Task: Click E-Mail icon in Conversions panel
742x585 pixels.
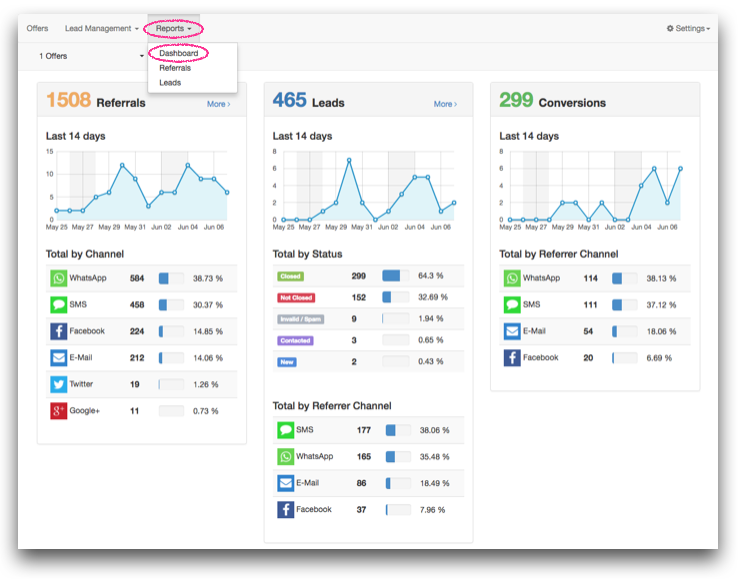Action: (512, 331)
